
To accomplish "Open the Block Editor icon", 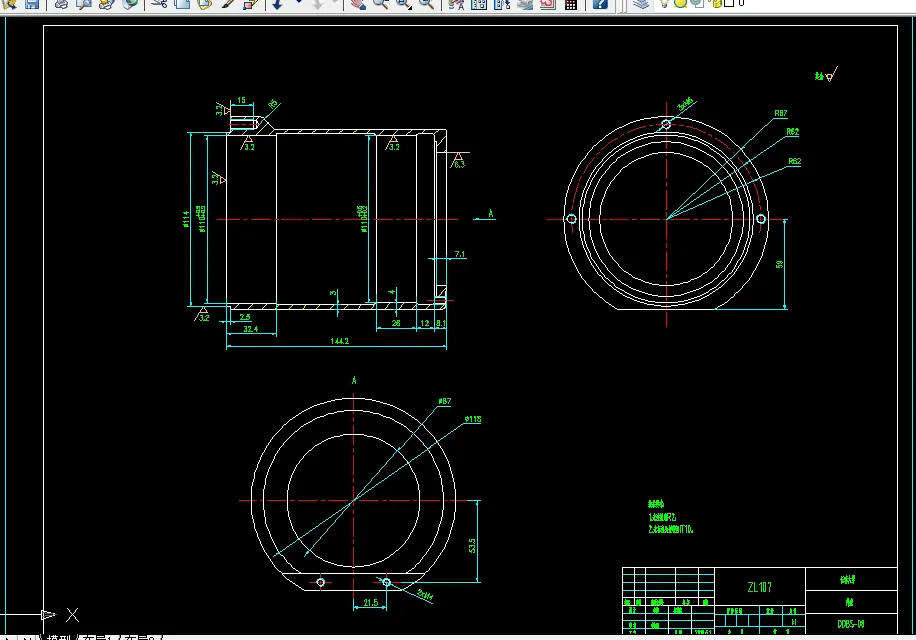I will [251, 4].
